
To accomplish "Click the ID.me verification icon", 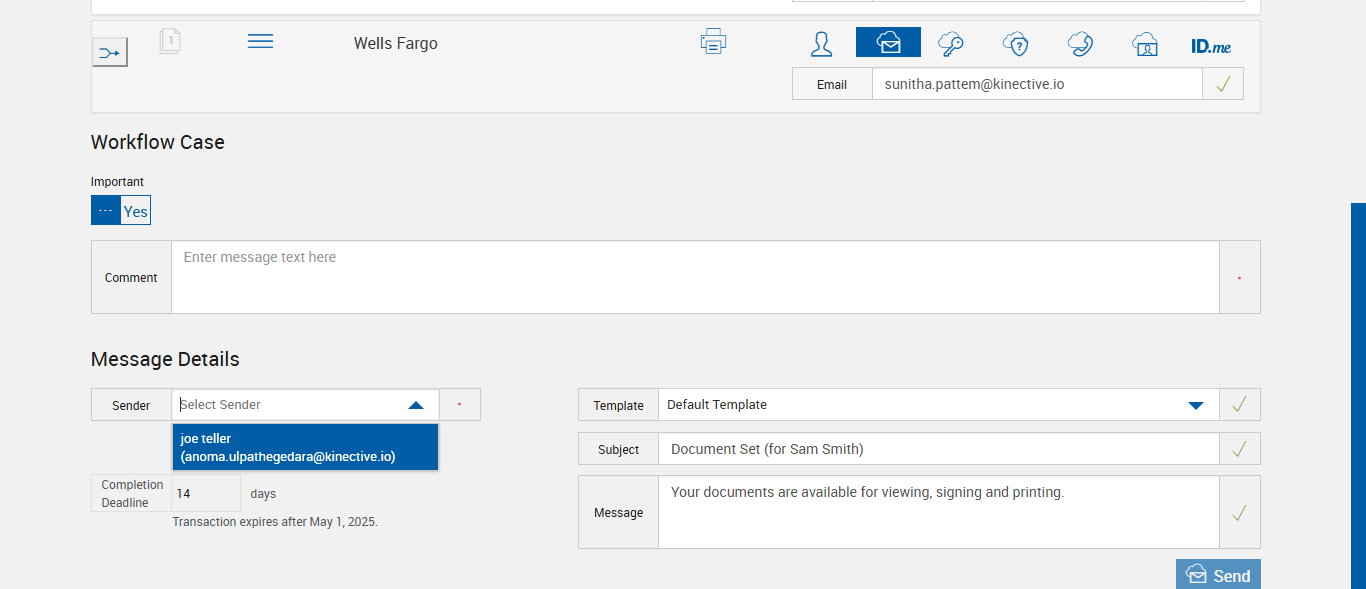I will [1210, 46].
